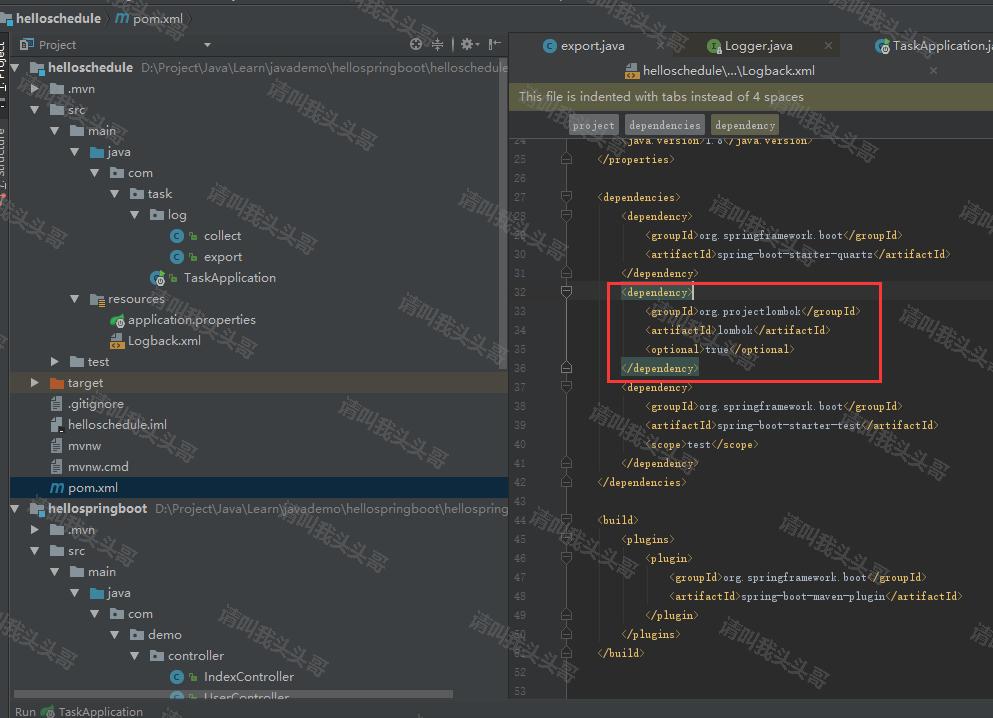Click the scope test line in editor
Image resolution: width=993 pixels, height=718 pixels.
pyautogui.click(x=701, y=444)
